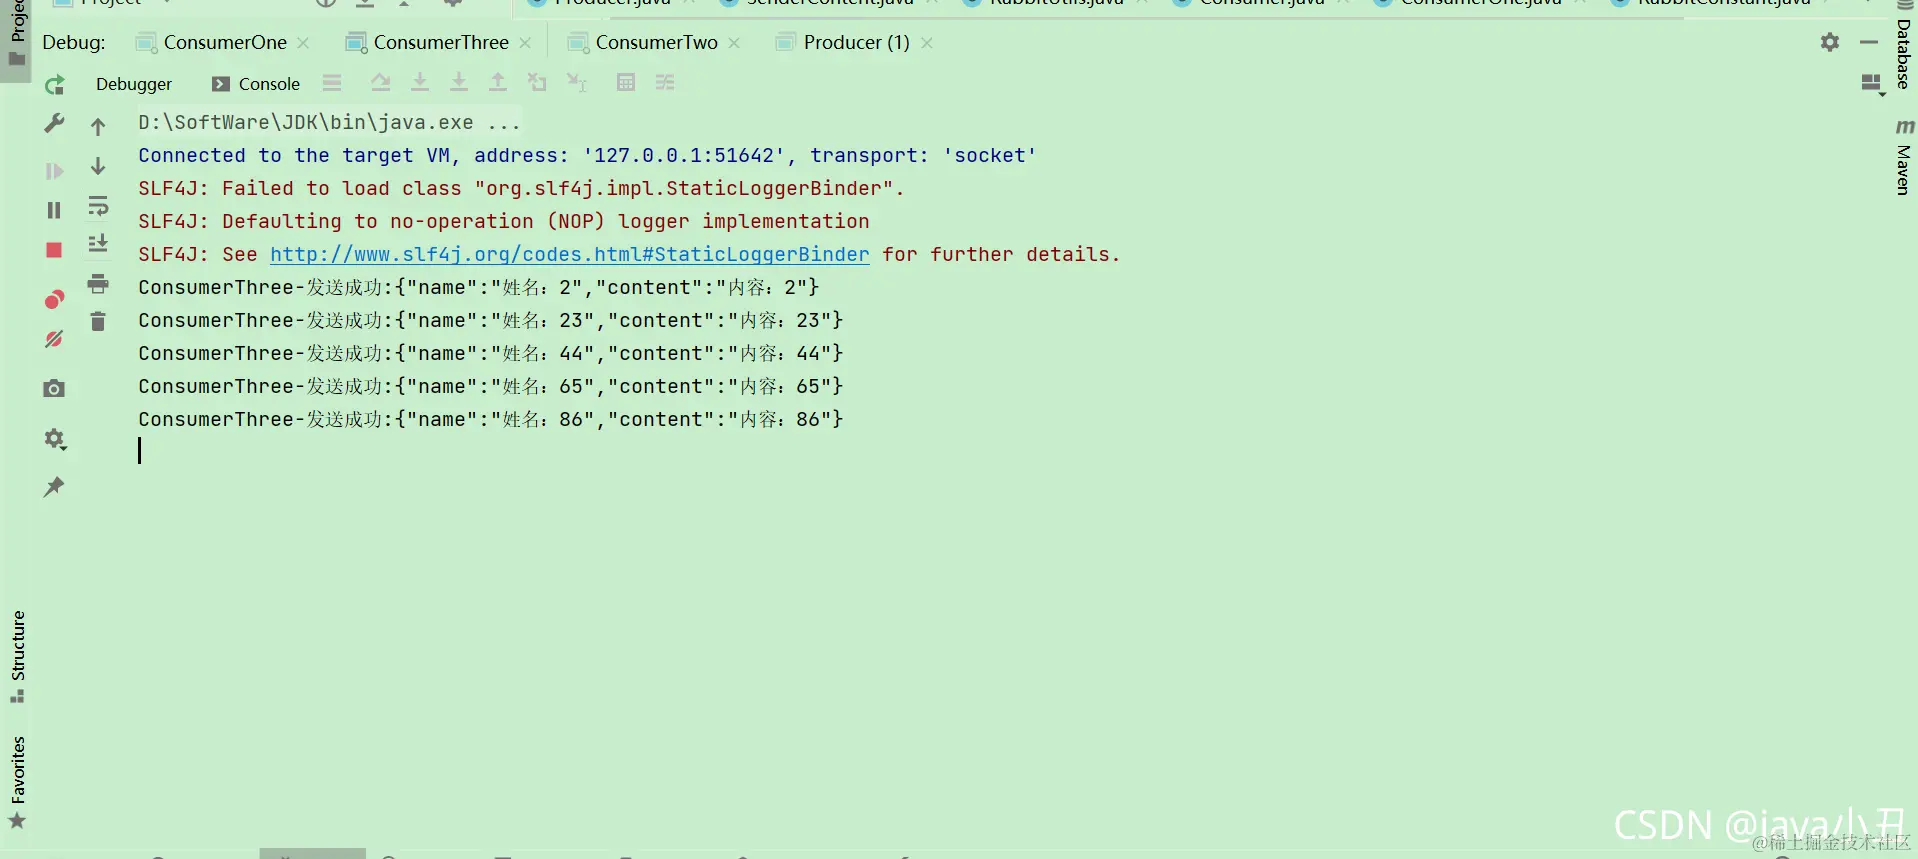Image resolution: width=1918 pixels, height=859 pixels.
Task: Resume the program execution
Action: click(55, 171)
